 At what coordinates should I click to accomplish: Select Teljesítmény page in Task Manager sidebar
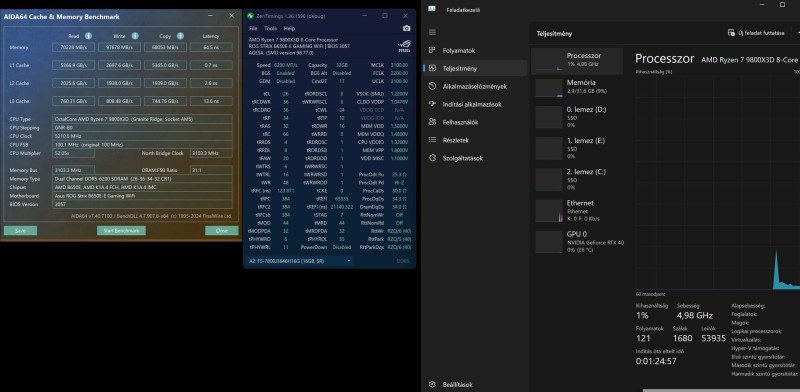click(x=475, y=68)
